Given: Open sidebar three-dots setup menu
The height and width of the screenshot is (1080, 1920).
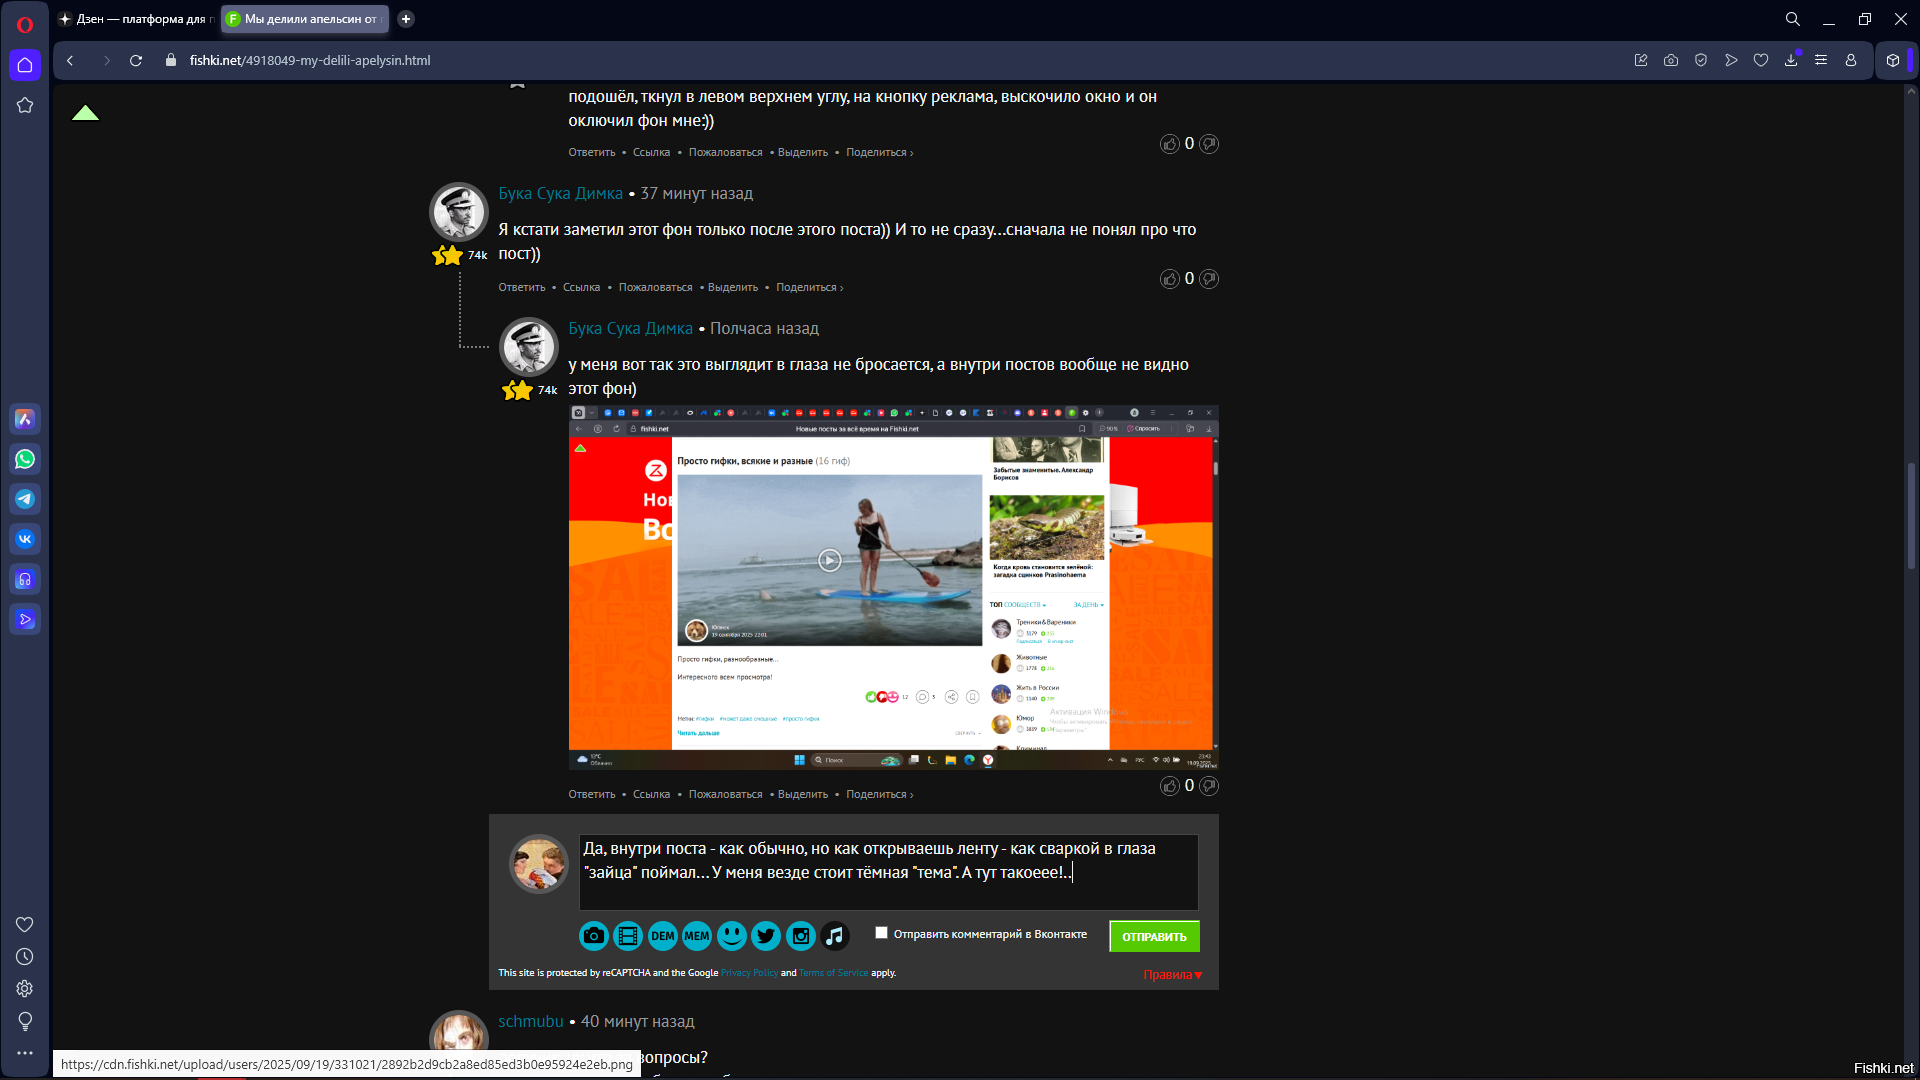Looking at the screenshot, I should pyautogui.click(x=25, y=1053).
